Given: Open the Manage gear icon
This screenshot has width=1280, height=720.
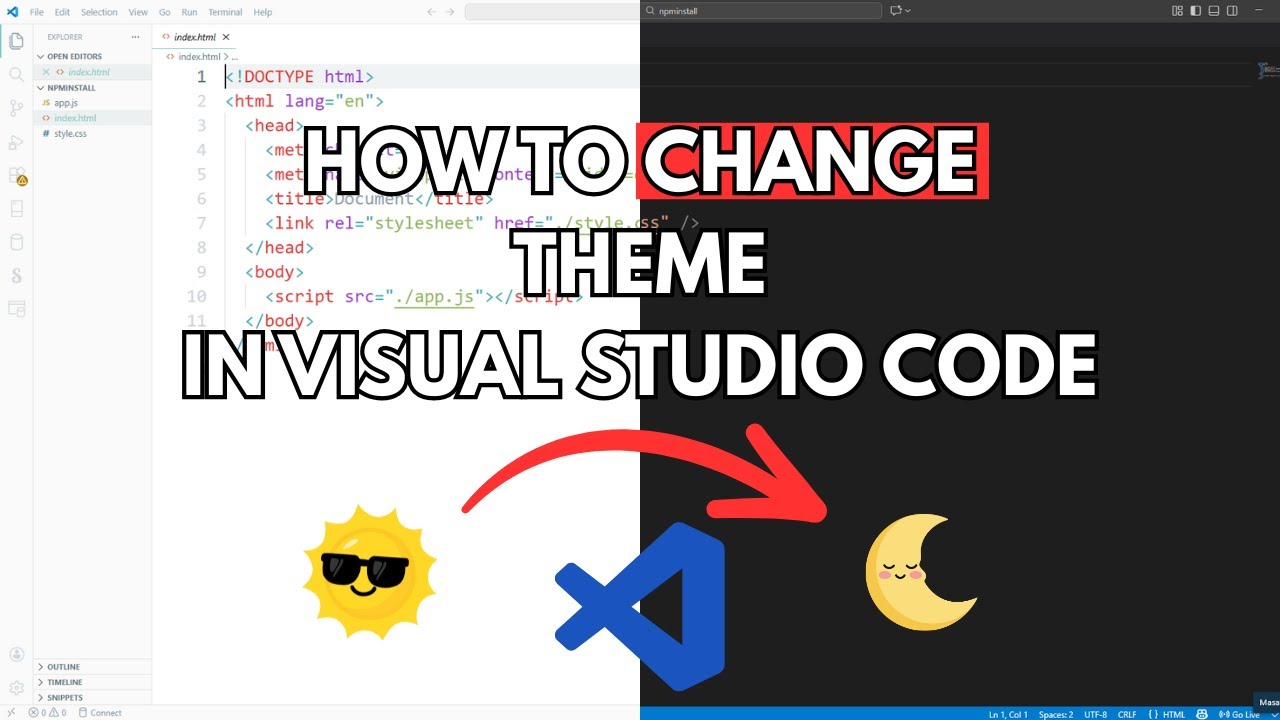Looking at the screenshot, I should tap(16, 688).
